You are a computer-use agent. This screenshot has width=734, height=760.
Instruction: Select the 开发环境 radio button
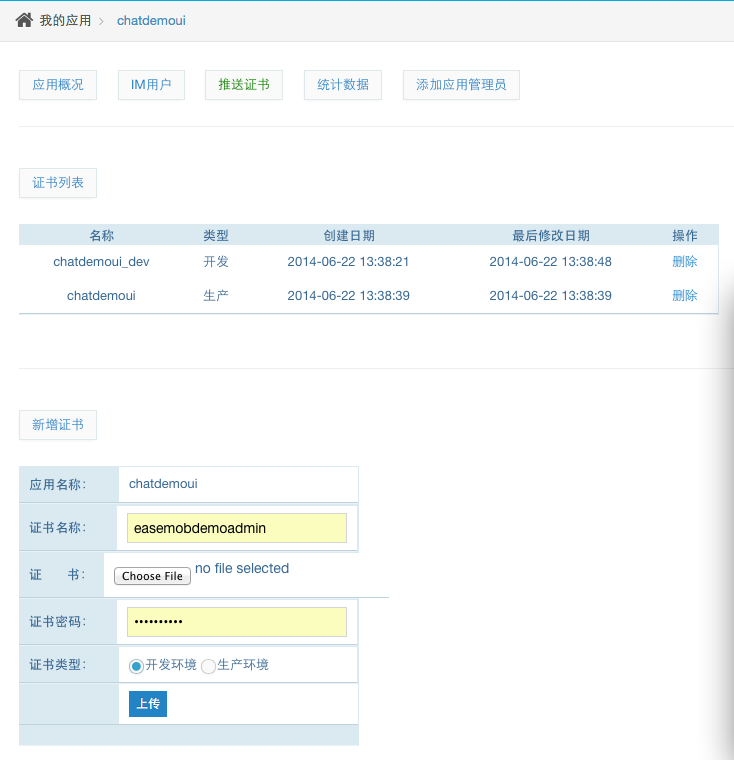[x=136, y=666]
